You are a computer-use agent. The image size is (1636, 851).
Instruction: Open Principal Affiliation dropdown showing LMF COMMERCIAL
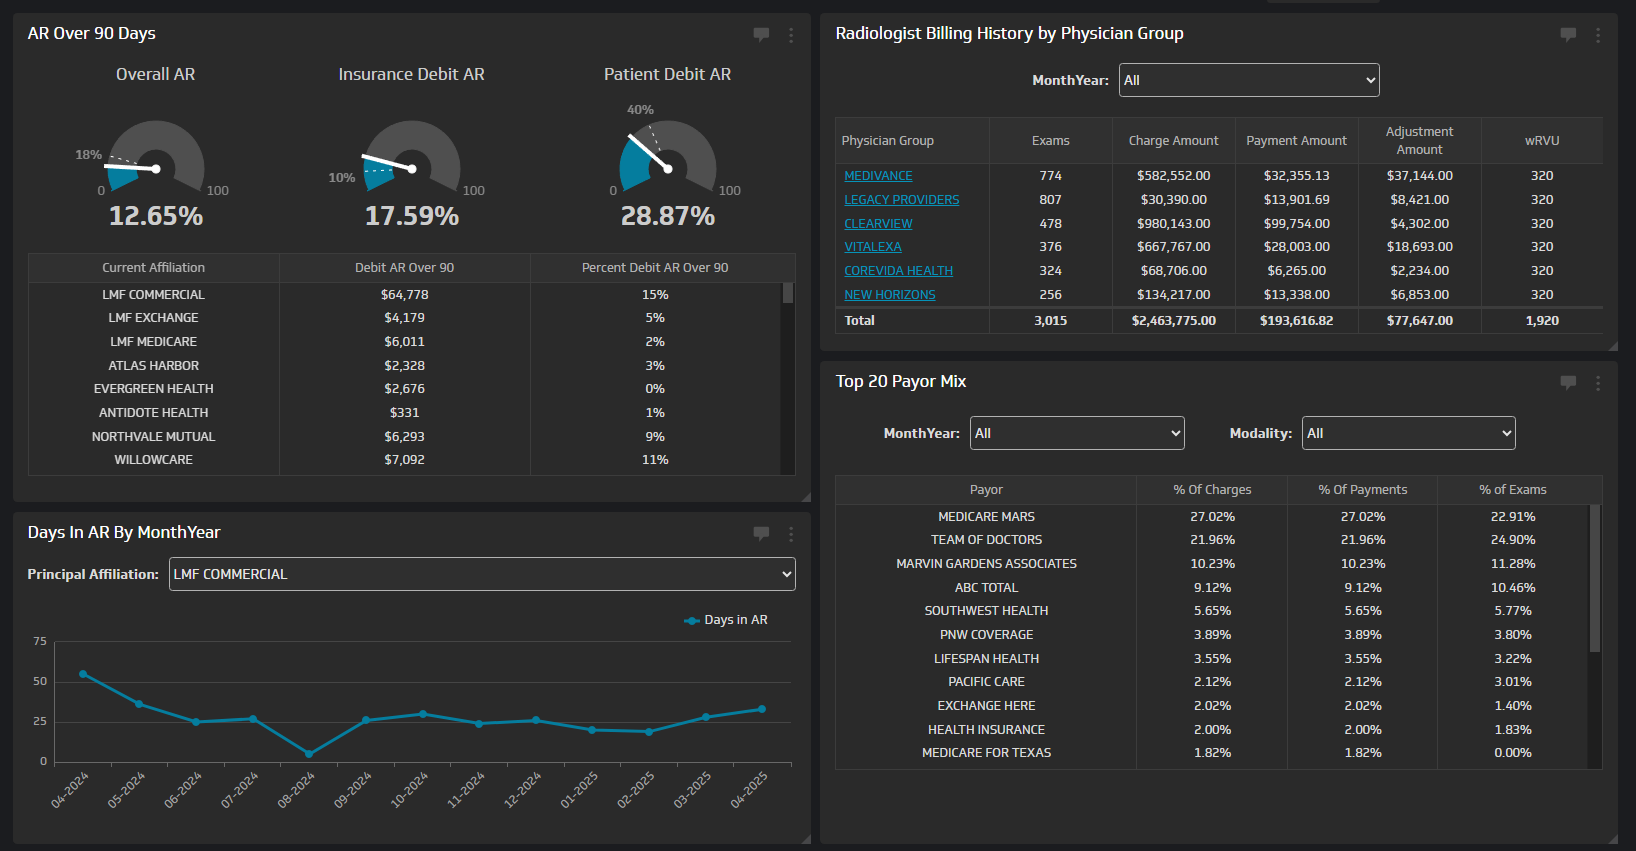pyautogui.click(x=482, y=574)
